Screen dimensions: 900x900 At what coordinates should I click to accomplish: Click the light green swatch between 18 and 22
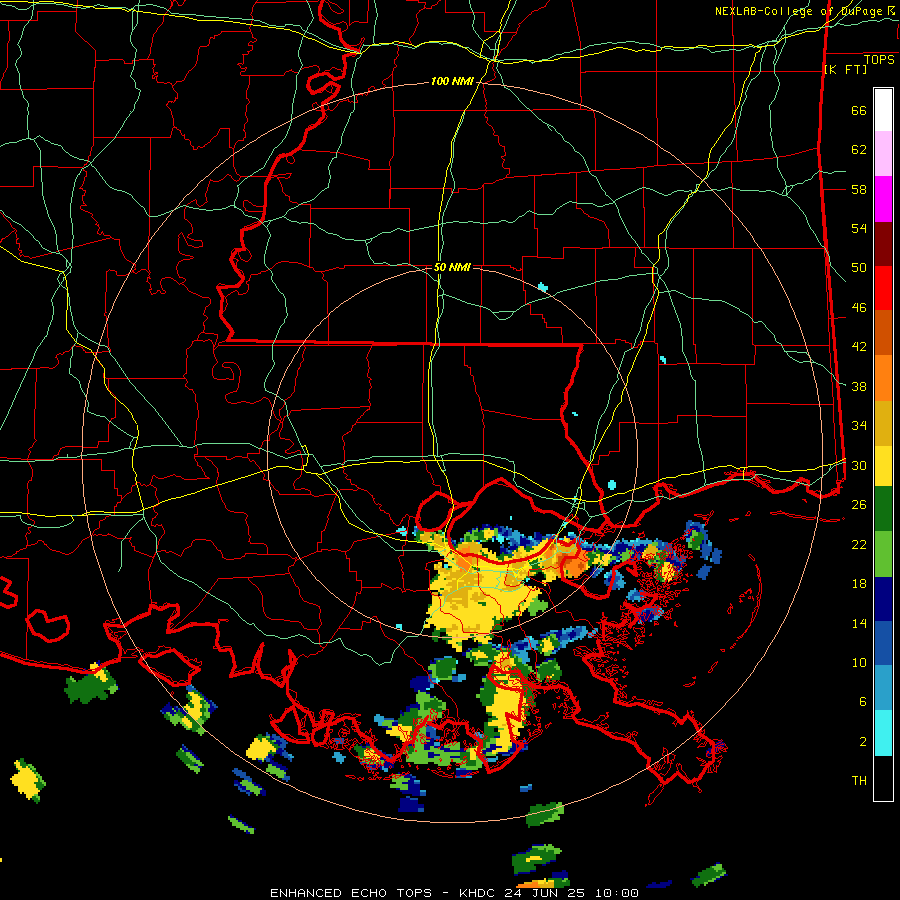click(x=883, y=554)
